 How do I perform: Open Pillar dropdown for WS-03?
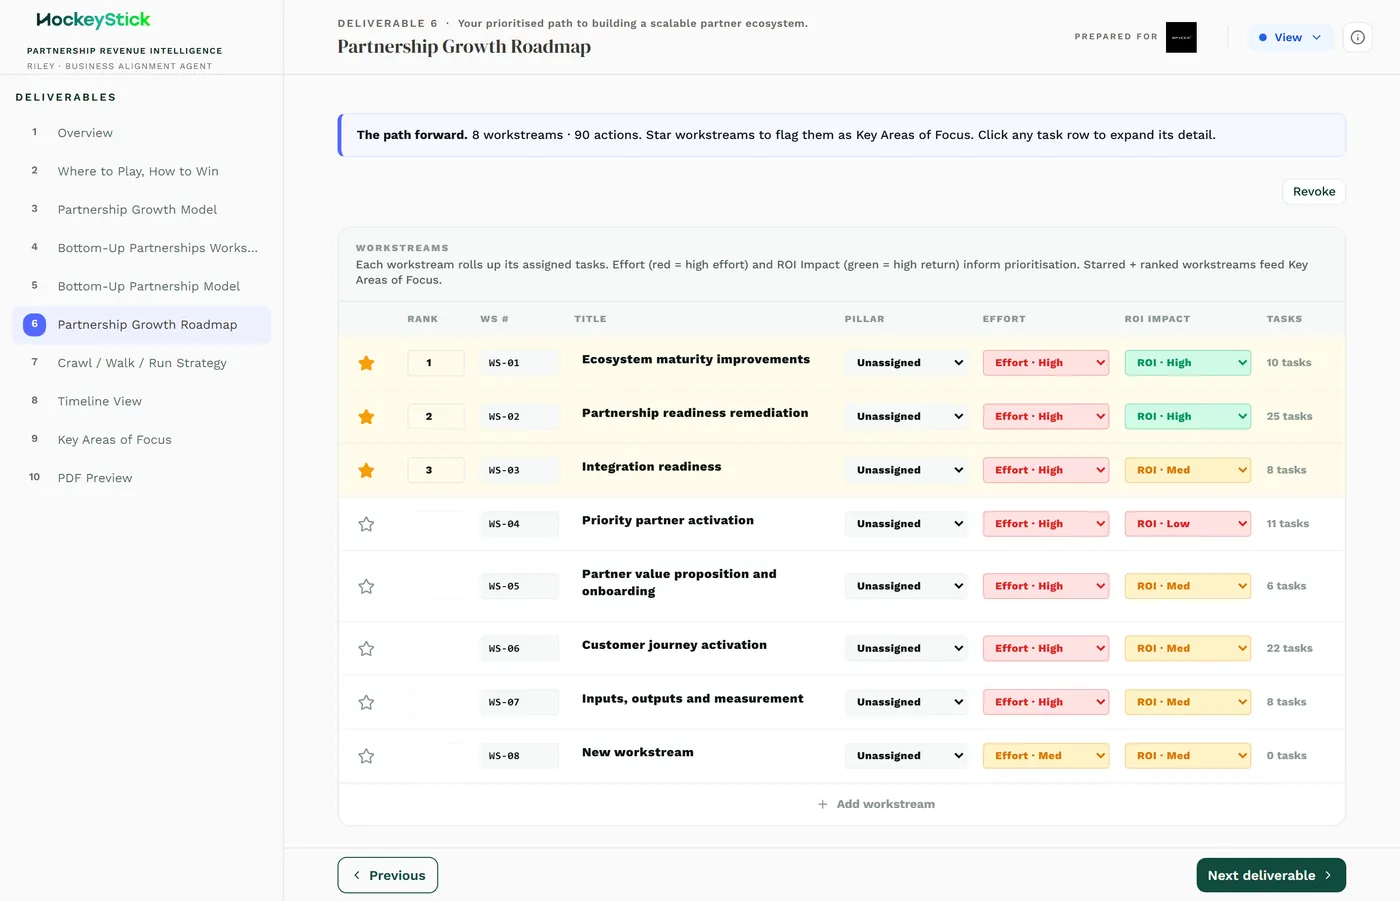click(x=907, y=470)
